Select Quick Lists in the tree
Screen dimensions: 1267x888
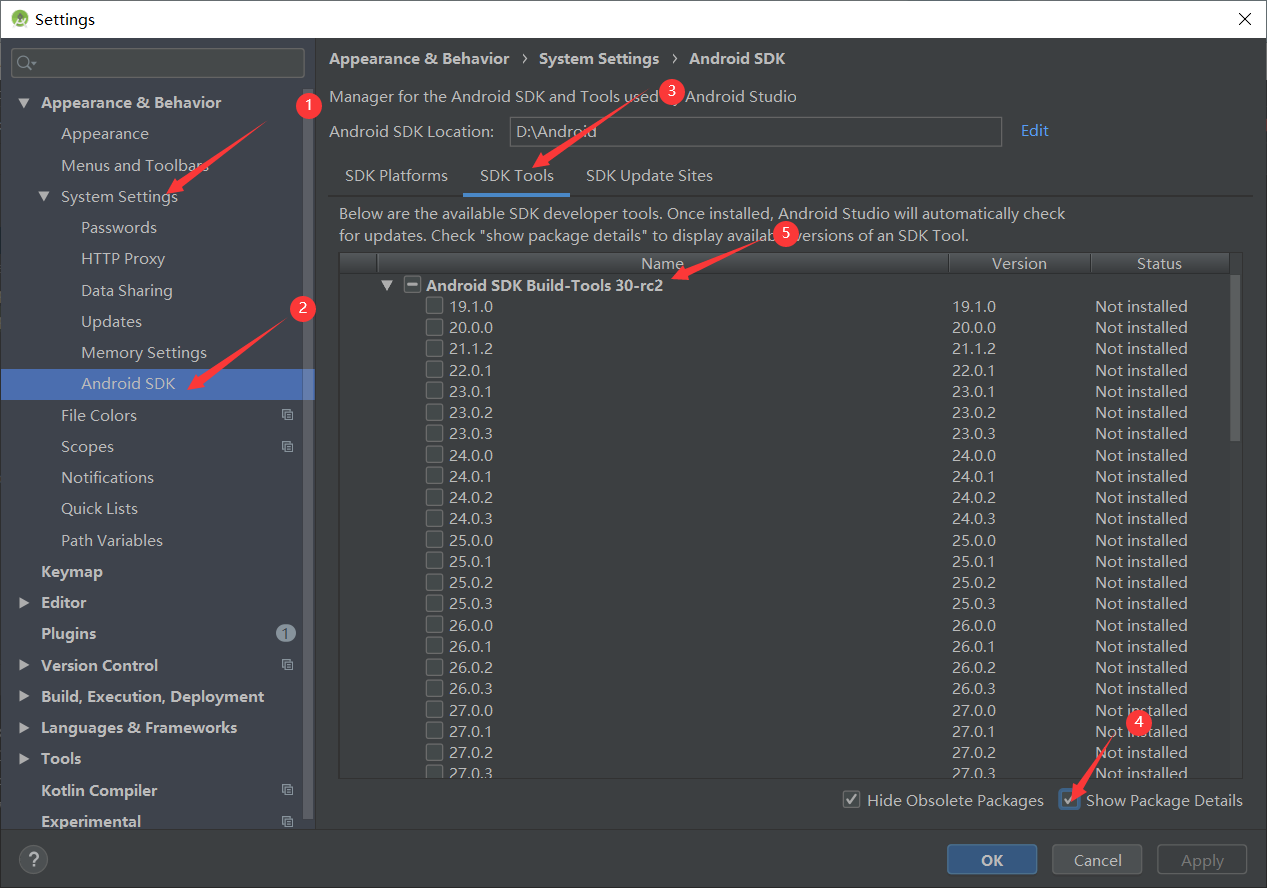pos(100,509)
